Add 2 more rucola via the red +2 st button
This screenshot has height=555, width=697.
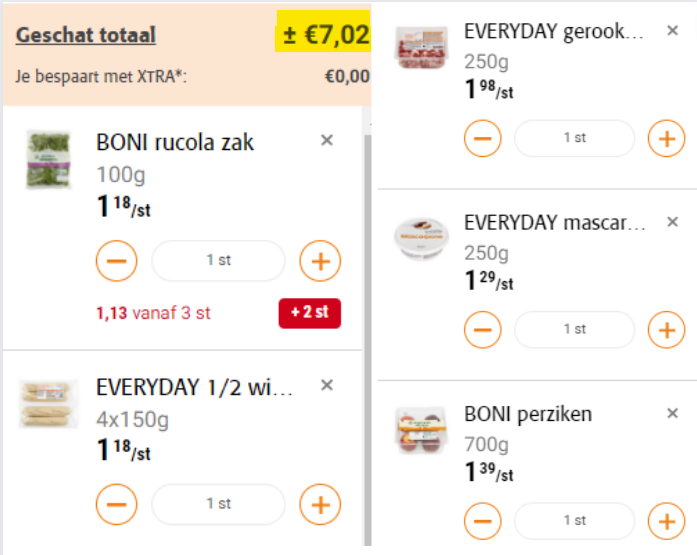pyautogui.click(x=310, y=313)
